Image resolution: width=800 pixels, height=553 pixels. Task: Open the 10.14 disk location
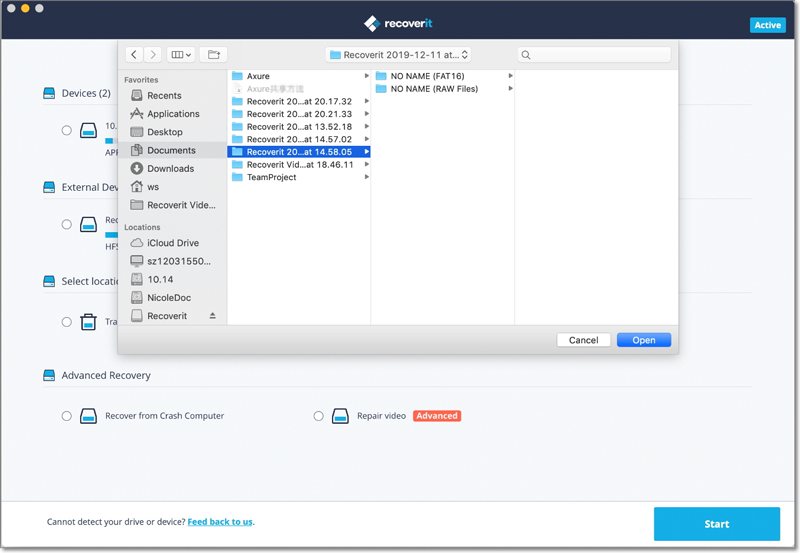[160, 280]
